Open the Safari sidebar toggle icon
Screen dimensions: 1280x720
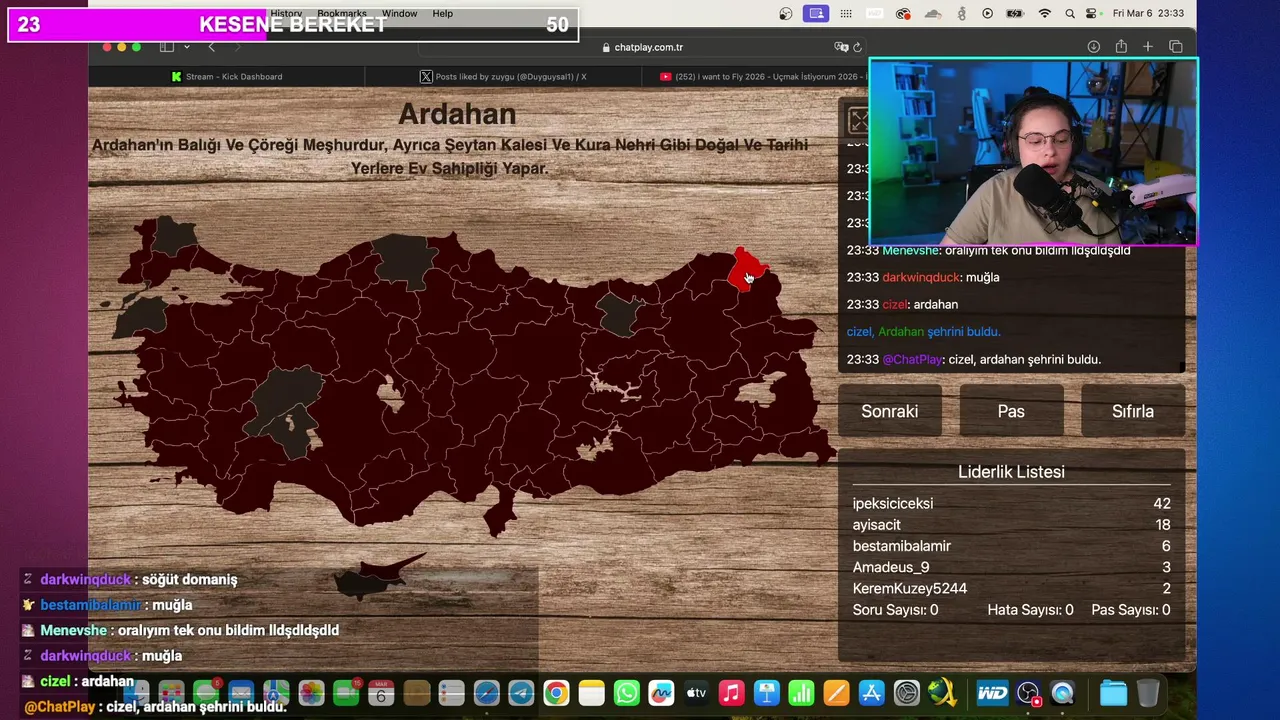(x=167, y=47)
